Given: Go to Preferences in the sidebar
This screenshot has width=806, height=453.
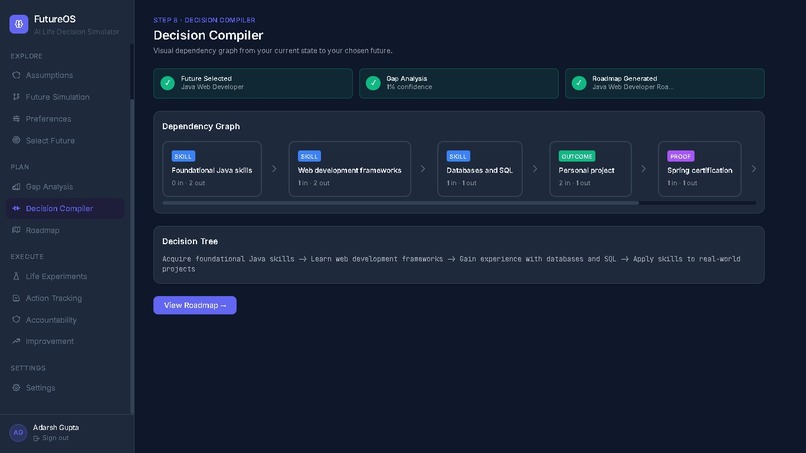Looking at the screenshot, I should pyautogui.click(x=65, y=119).
